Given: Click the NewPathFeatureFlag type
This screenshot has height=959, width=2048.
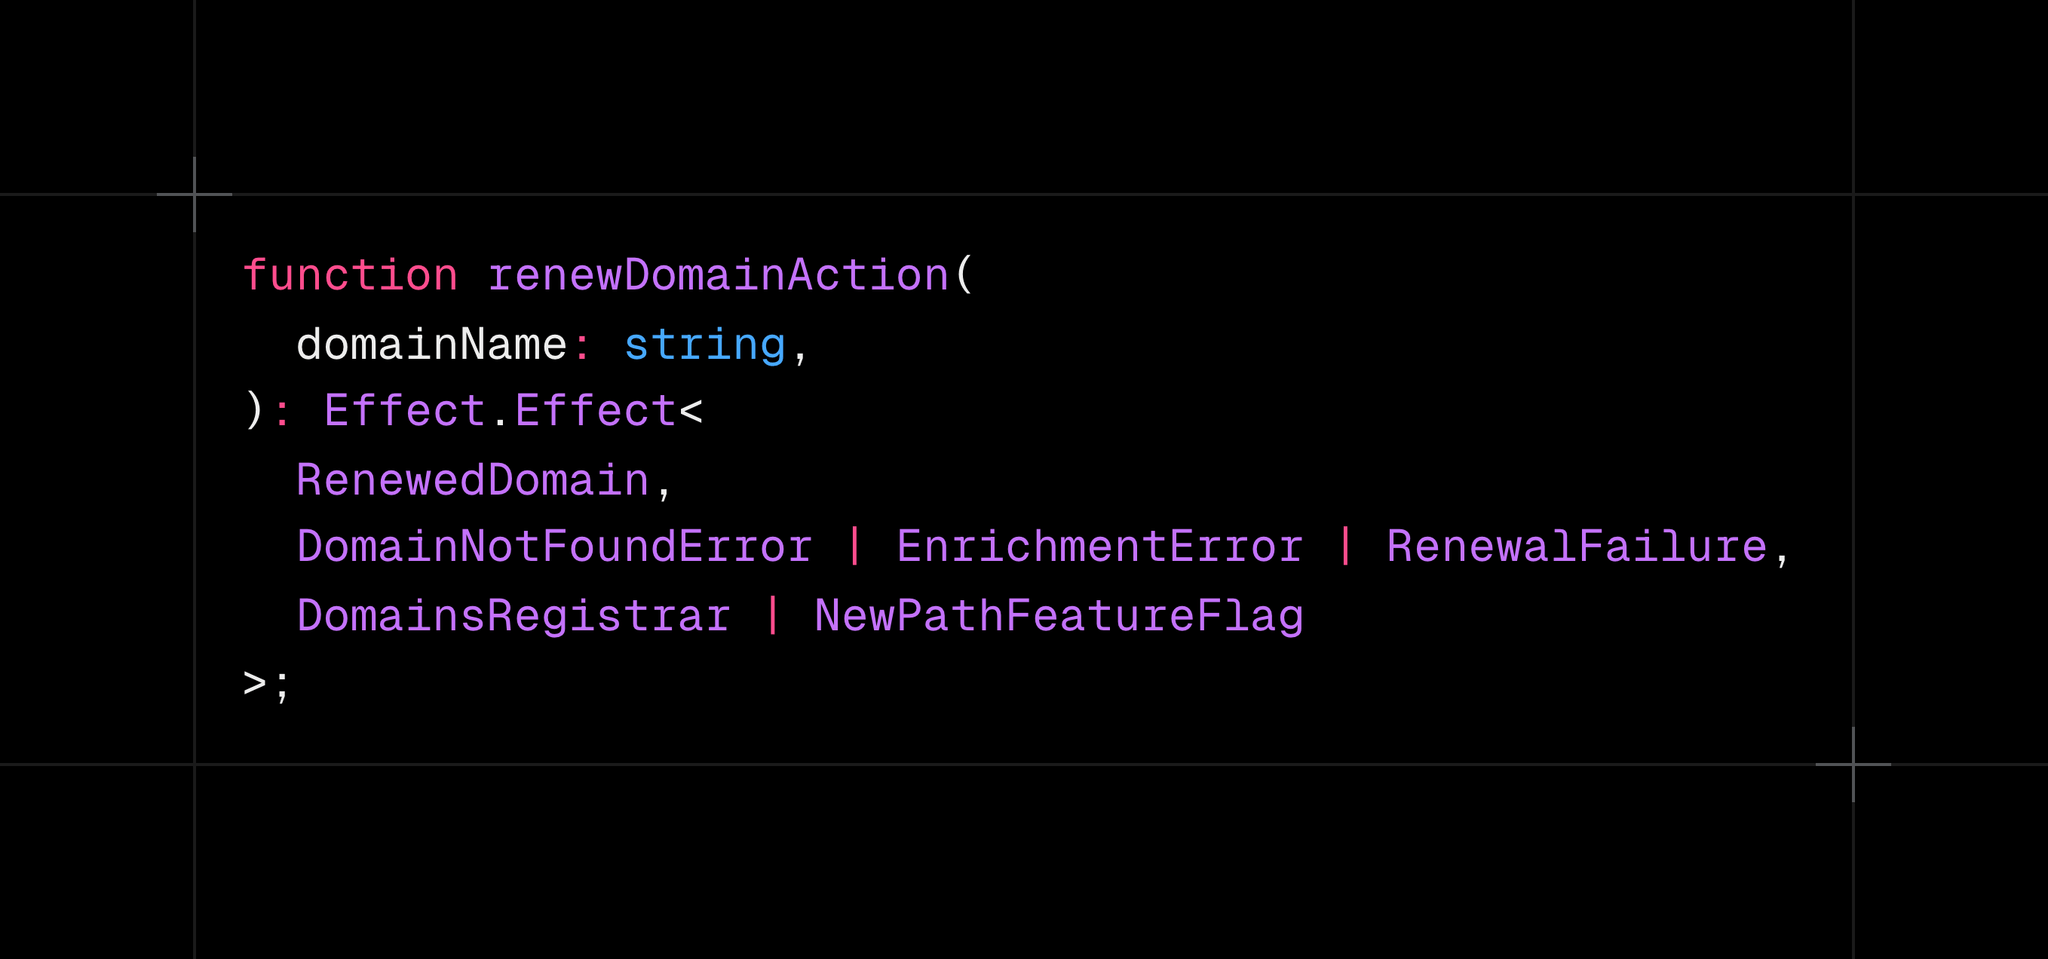Looking at the screenshot, I should pyautogui.click(x=1059, y=617).
